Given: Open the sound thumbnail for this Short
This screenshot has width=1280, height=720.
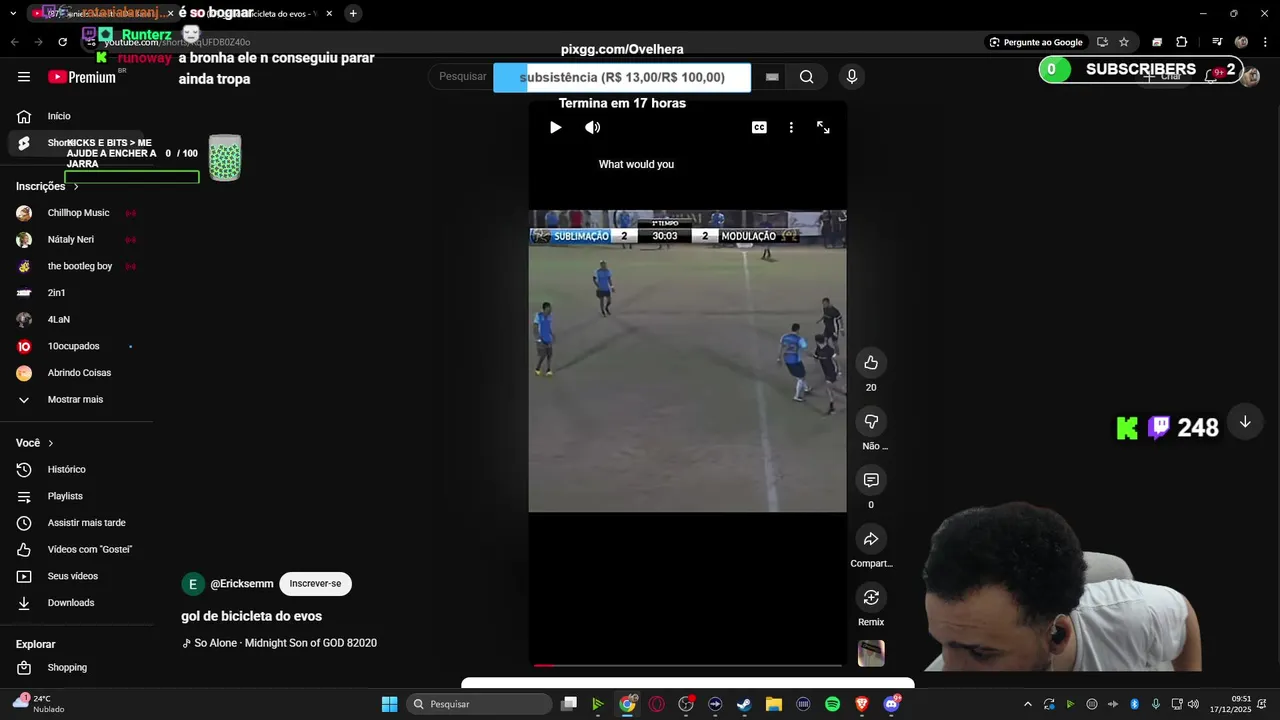Looking at the screenshot, I should (871, 653).
